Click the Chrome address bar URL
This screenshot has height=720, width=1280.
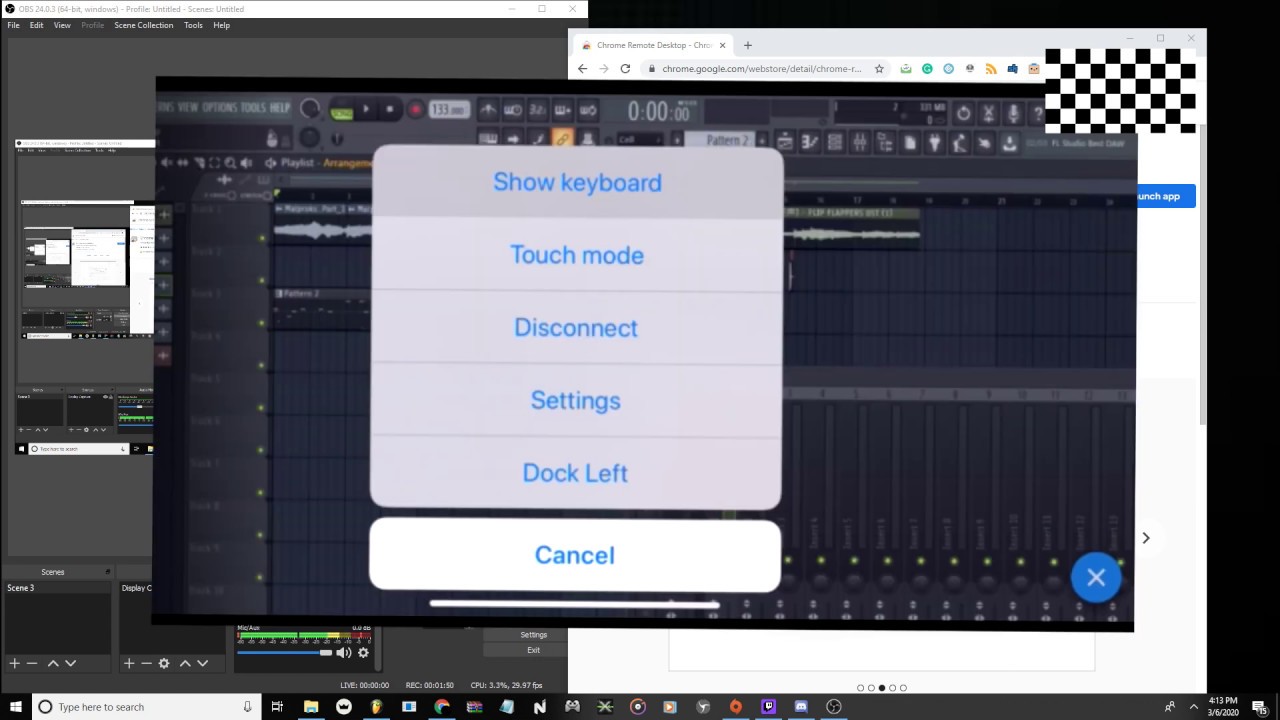(x=761, y=69)
